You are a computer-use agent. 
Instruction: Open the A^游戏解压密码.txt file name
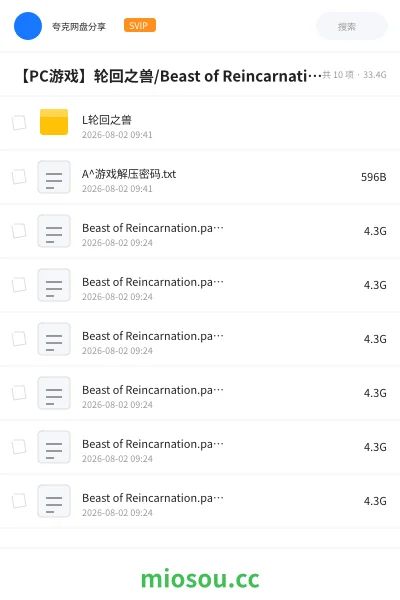point(129,174)
